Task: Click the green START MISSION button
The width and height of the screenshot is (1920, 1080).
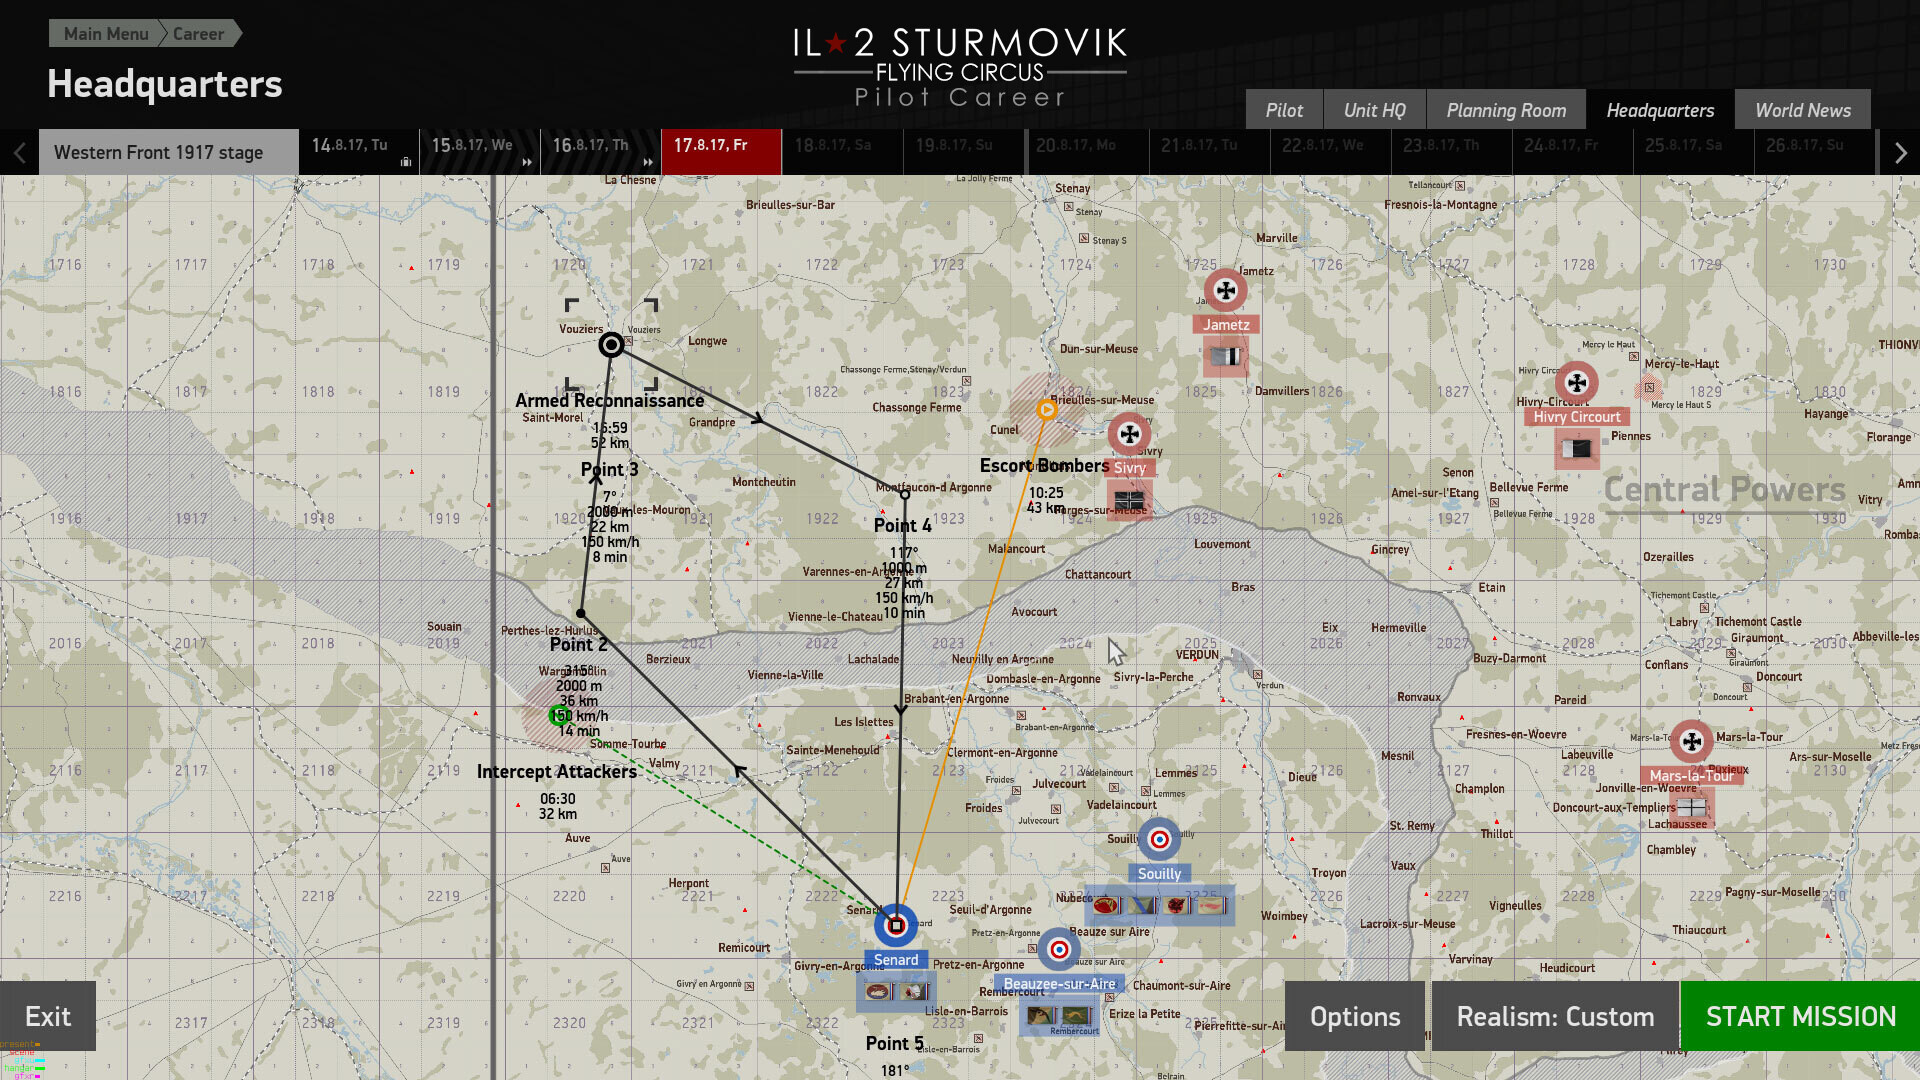Action: point(1800,1016)
